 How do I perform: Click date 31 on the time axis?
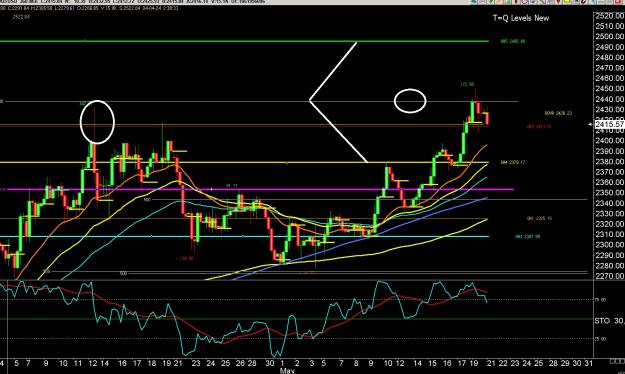pyautogui.click(x=588, y=363)
